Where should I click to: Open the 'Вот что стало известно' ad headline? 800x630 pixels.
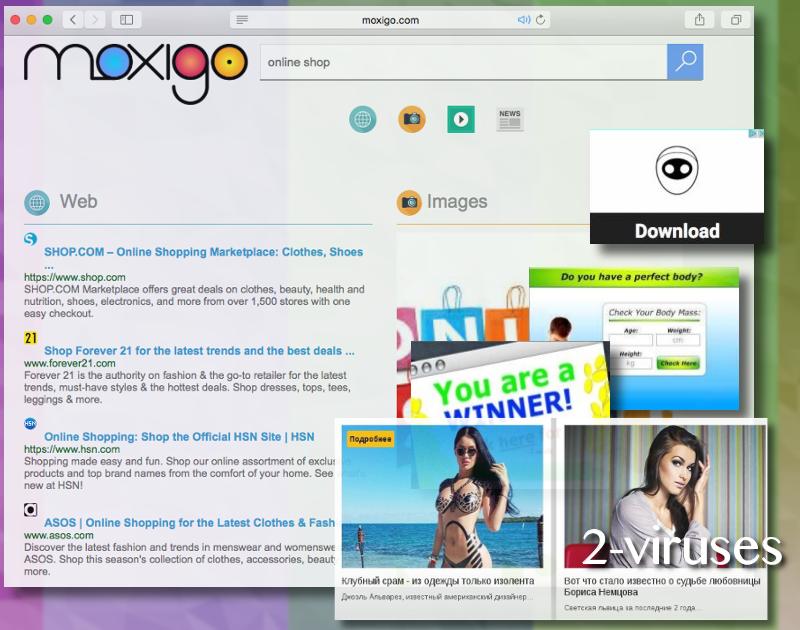point(662,587)
